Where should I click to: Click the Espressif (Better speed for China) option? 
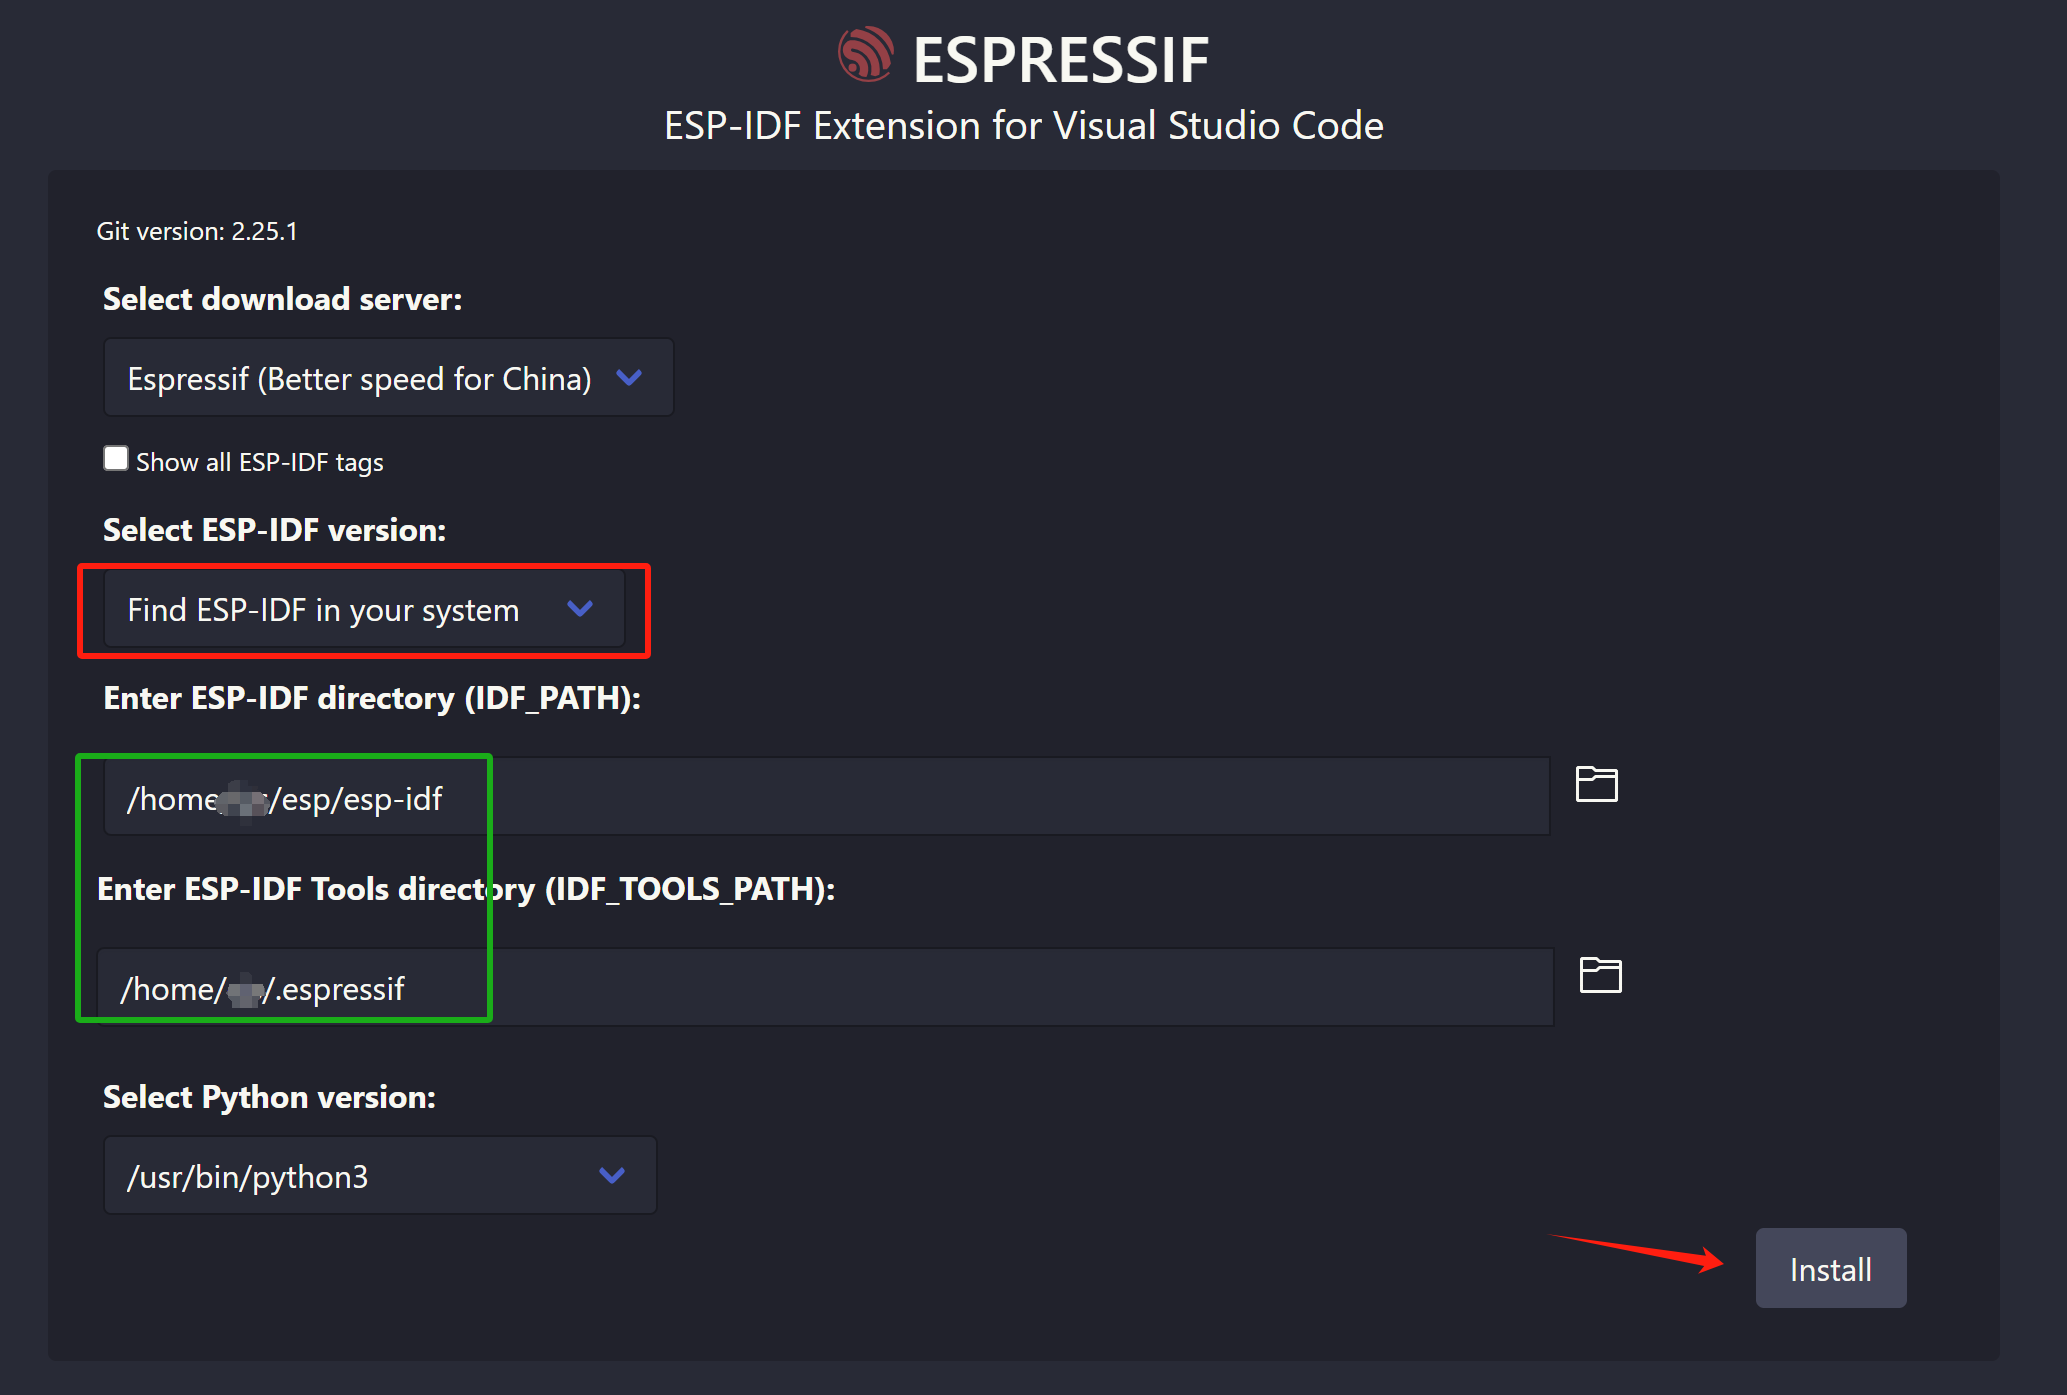pyautogui.click(x=360, y=378)
